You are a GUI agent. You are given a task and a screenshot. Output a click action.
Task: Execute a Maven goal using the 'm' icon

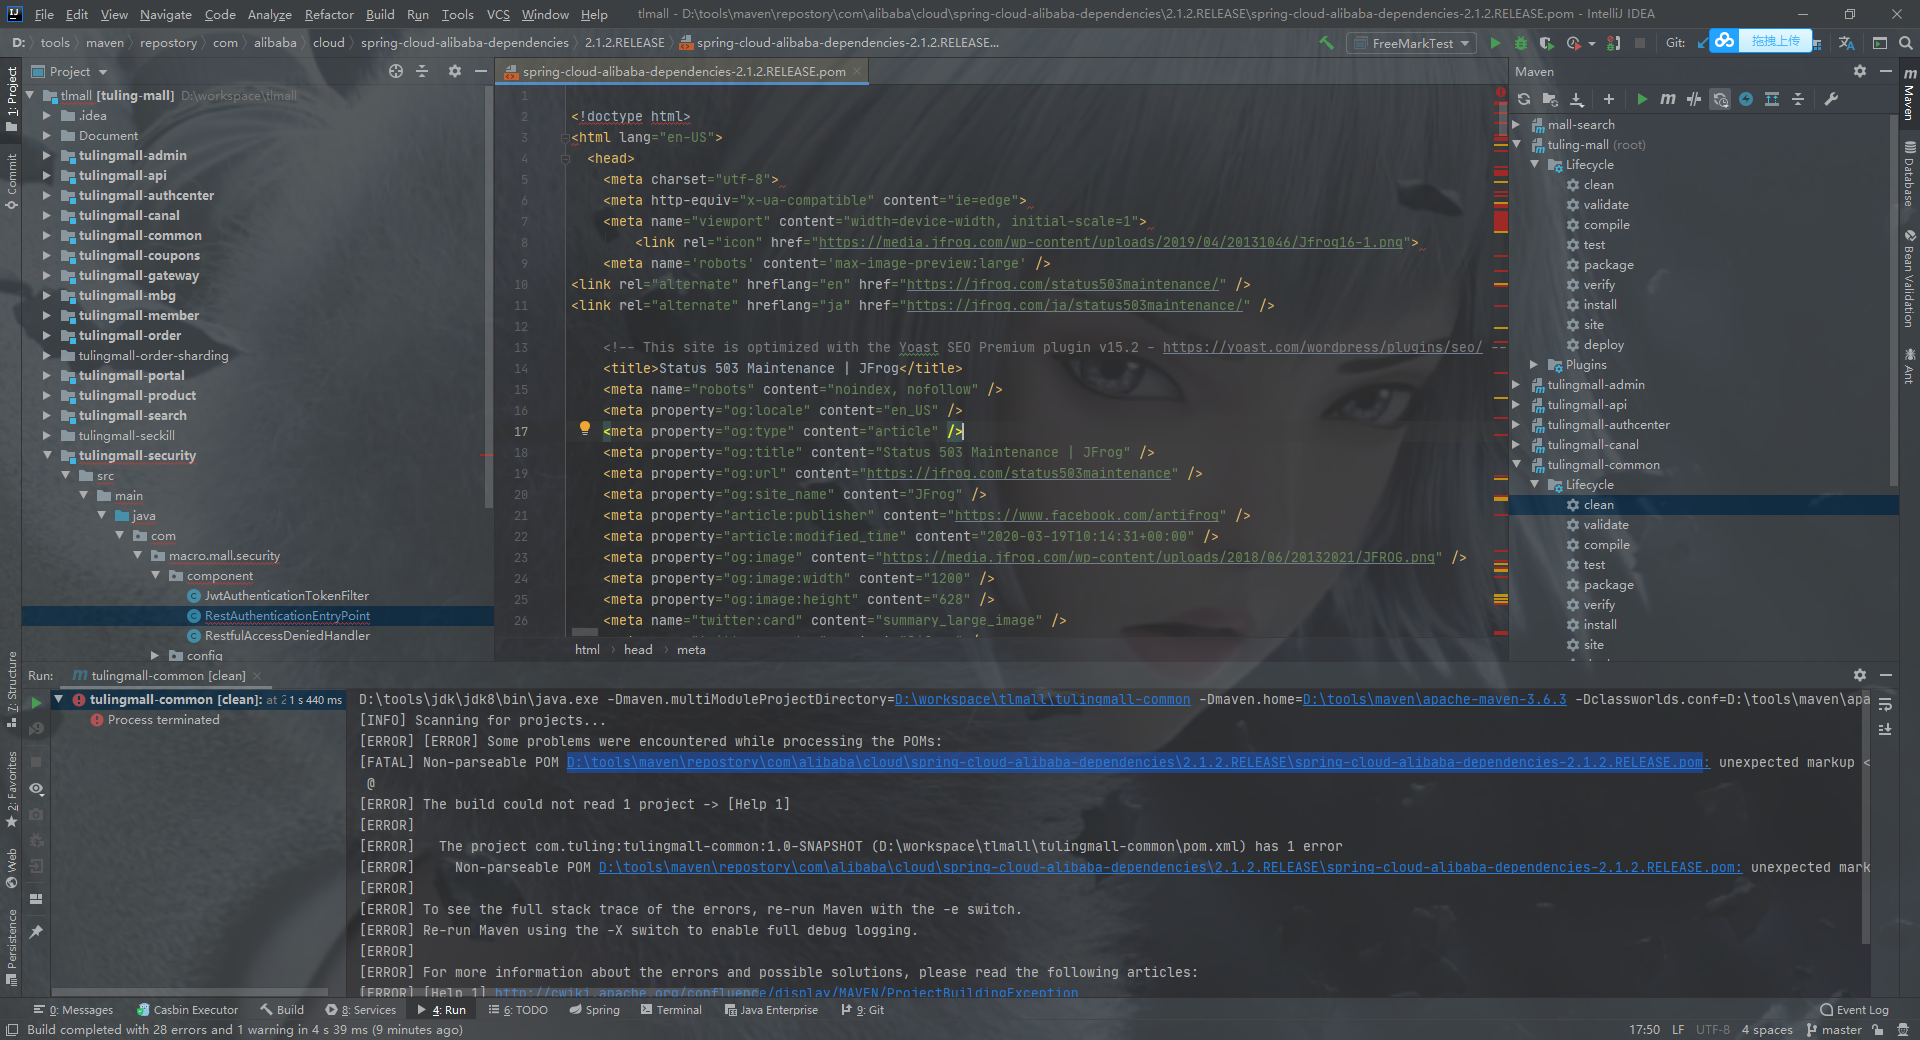coord(1668,100)
